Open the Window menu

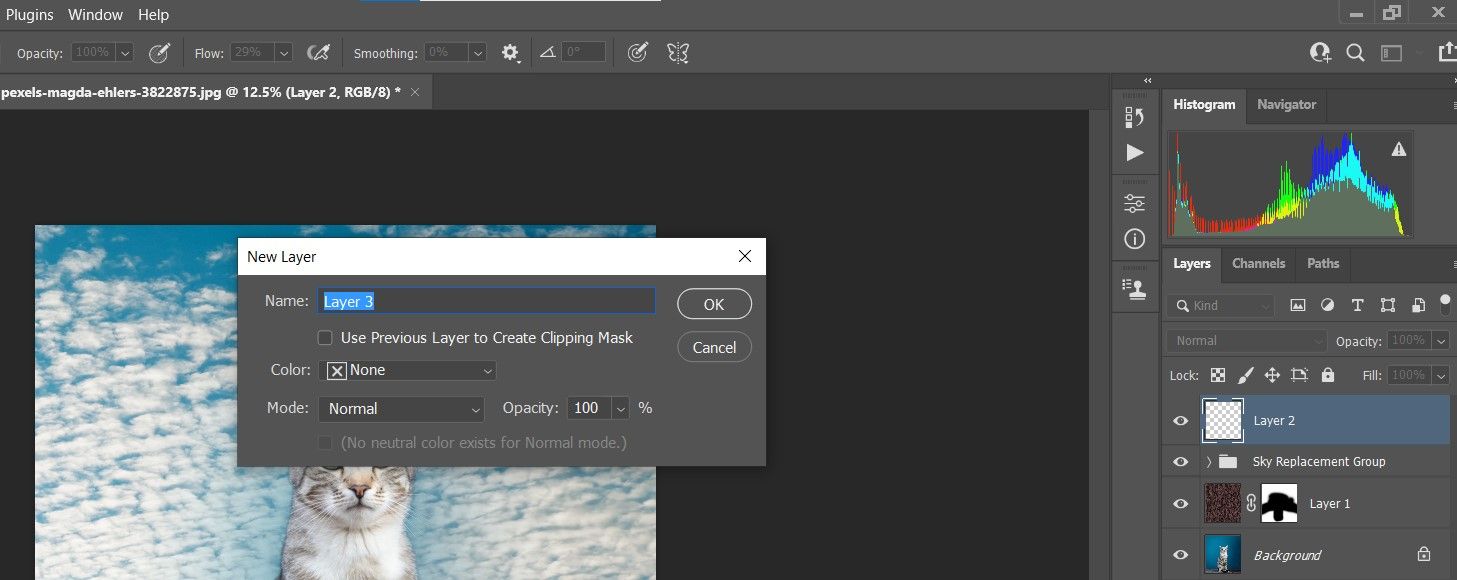coord(97,15)
